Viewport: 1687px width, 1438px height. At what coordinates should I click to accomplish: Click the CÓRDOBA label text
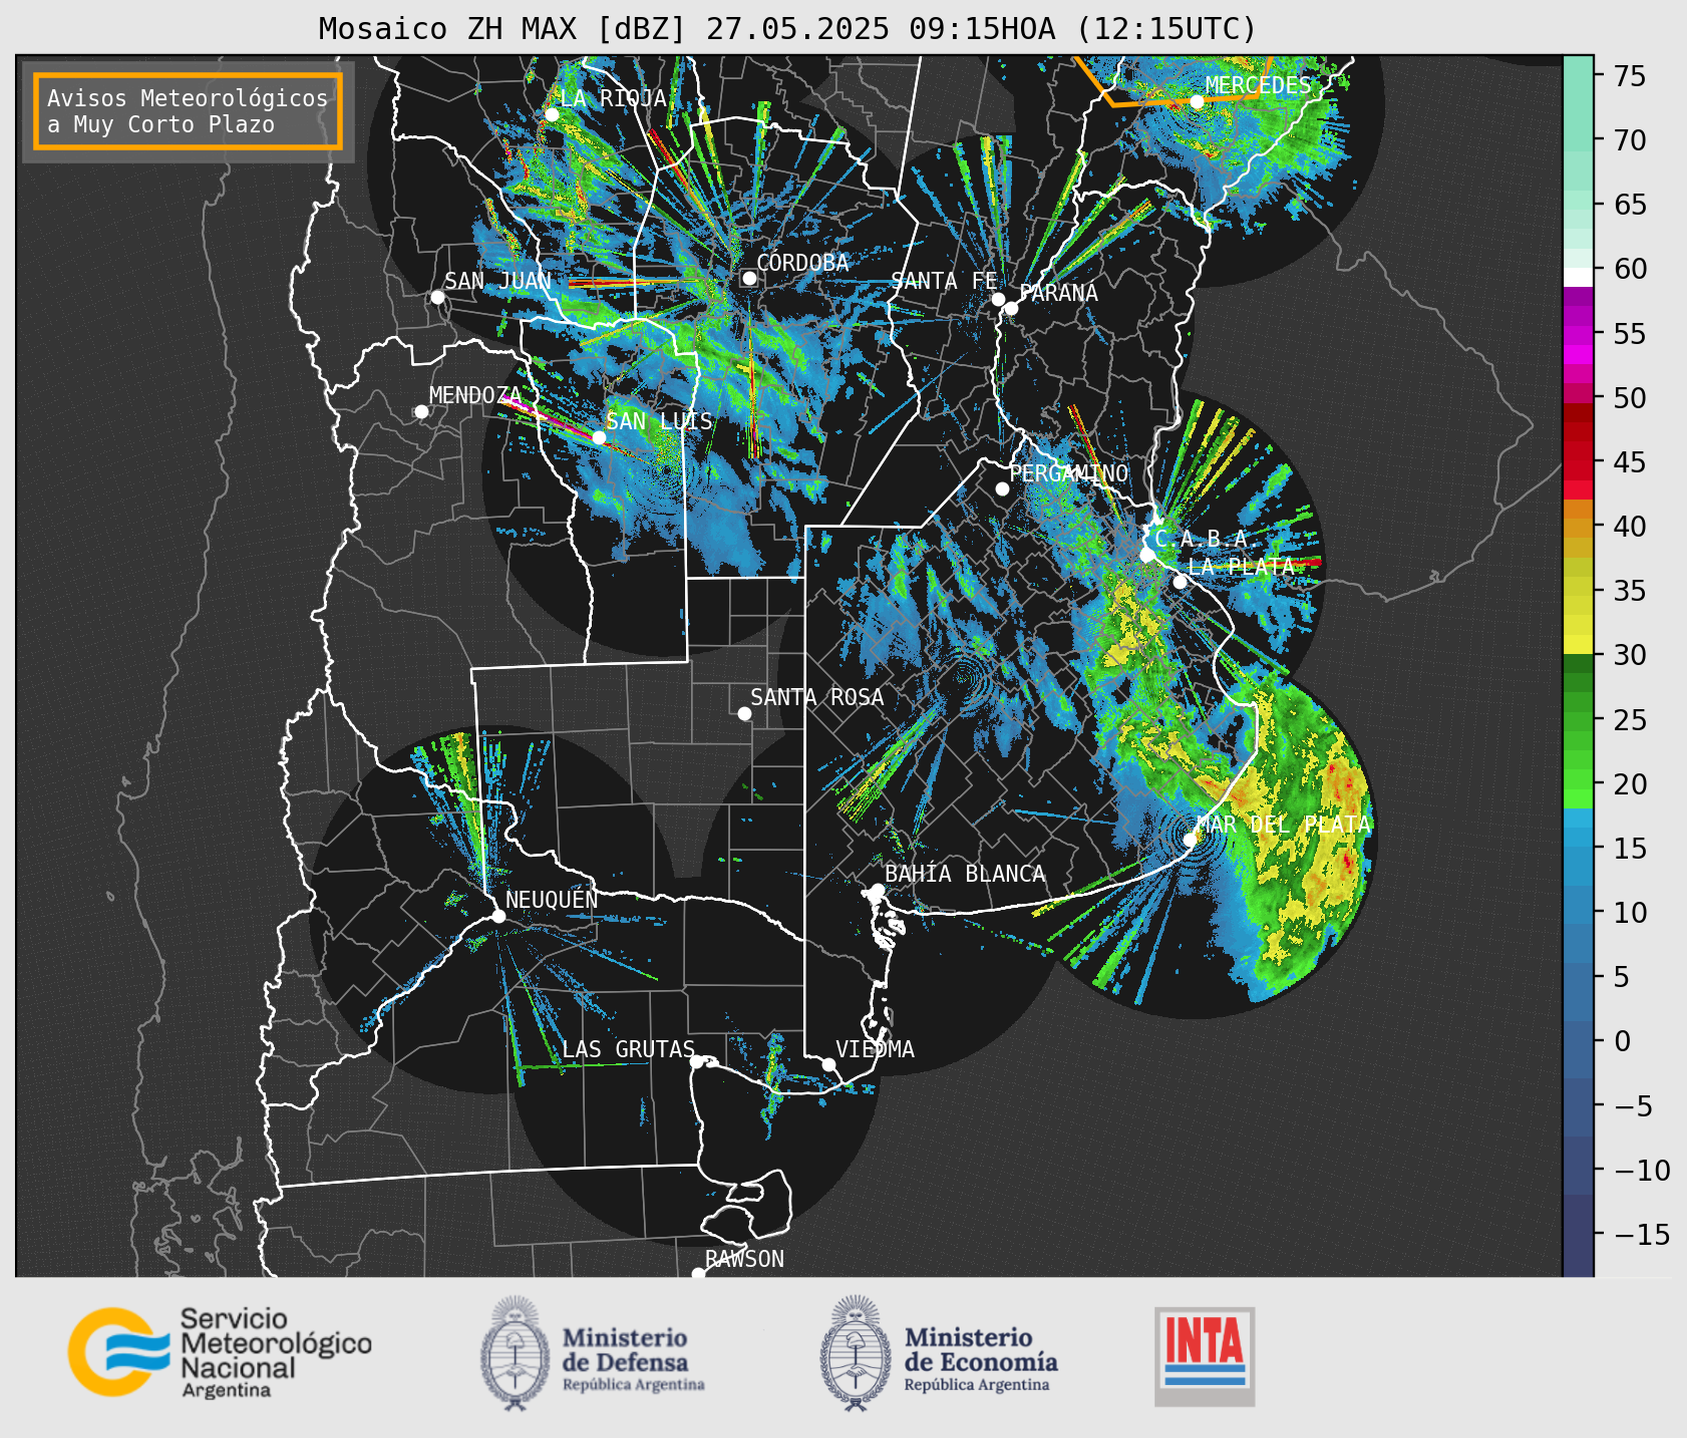click(x=802, y=262)
